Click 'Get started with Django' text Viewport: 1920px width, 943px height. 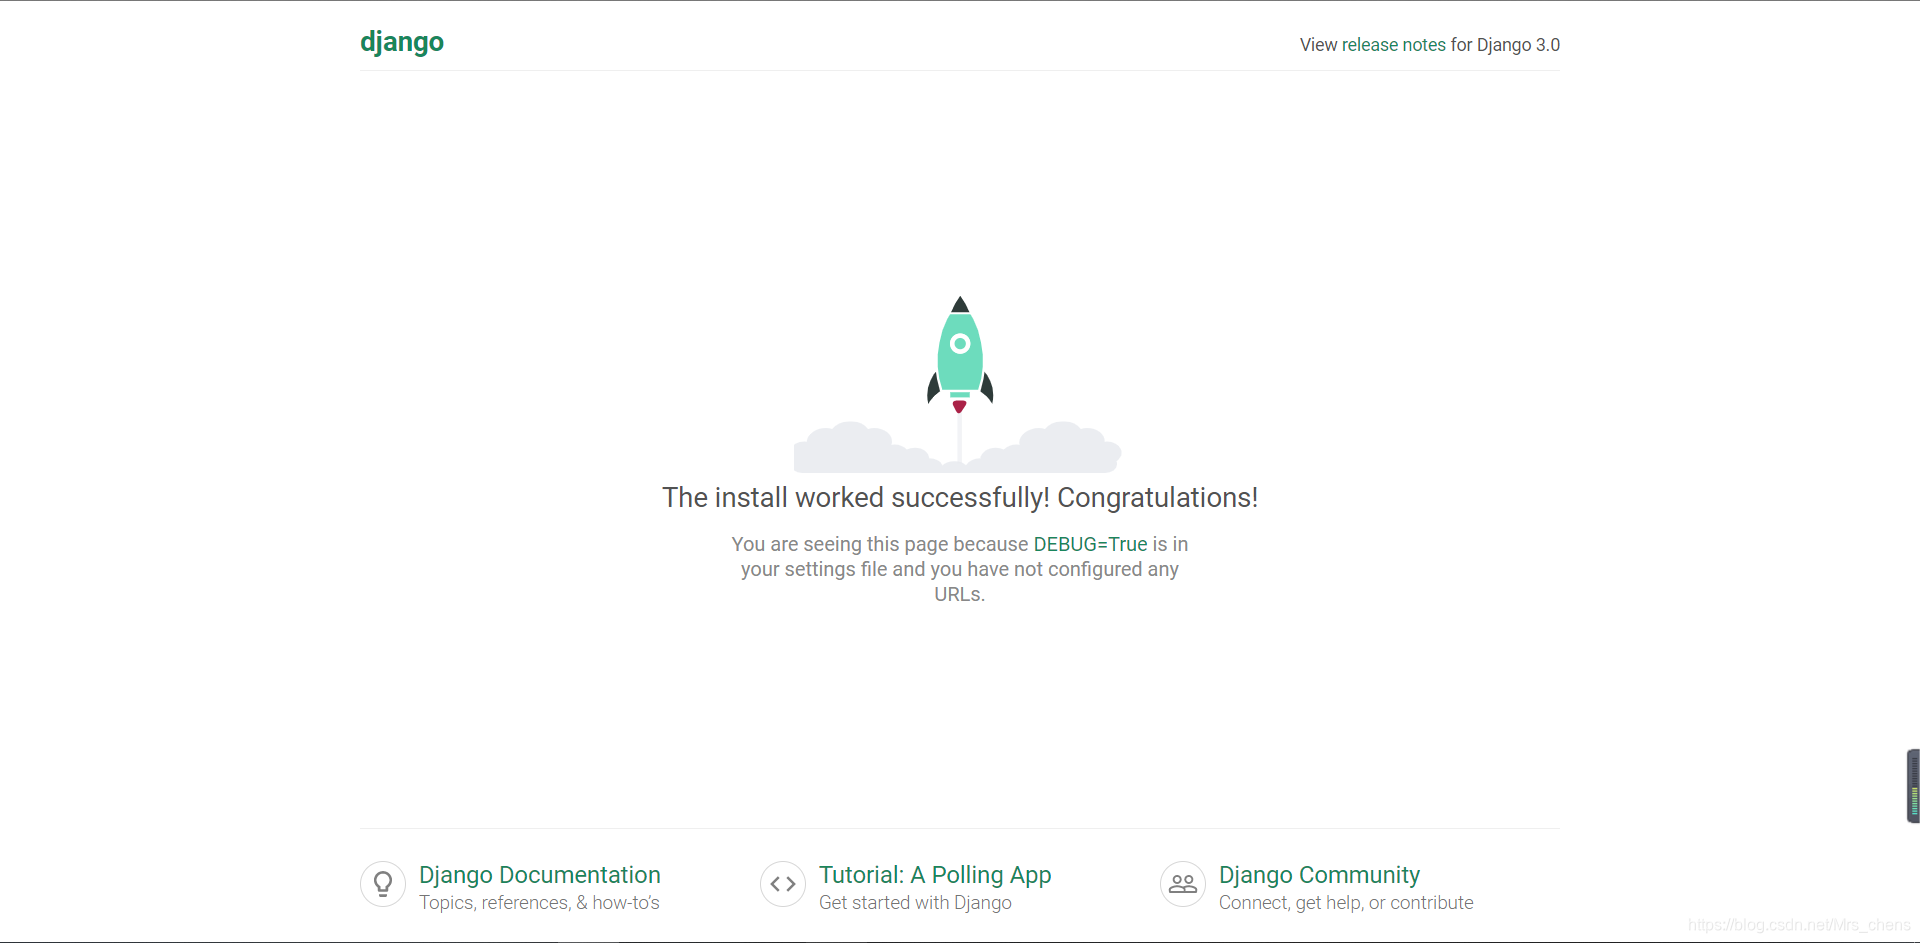915,903
